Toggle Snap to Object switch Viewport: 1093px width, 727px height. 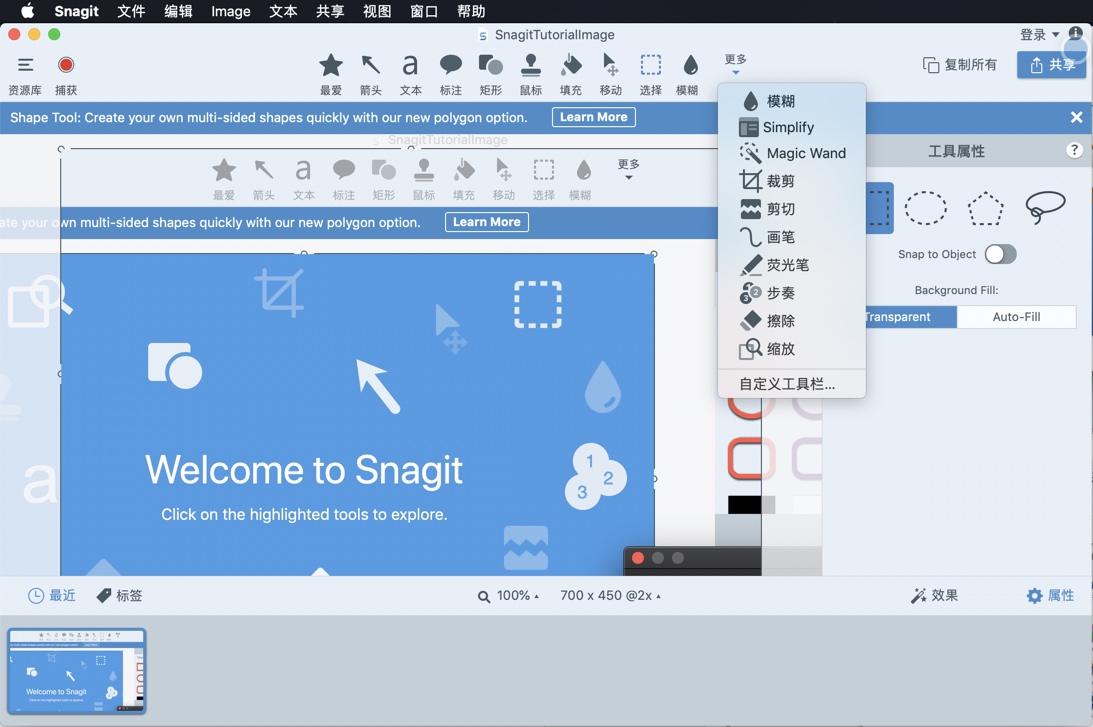[x=1000, y=254]
